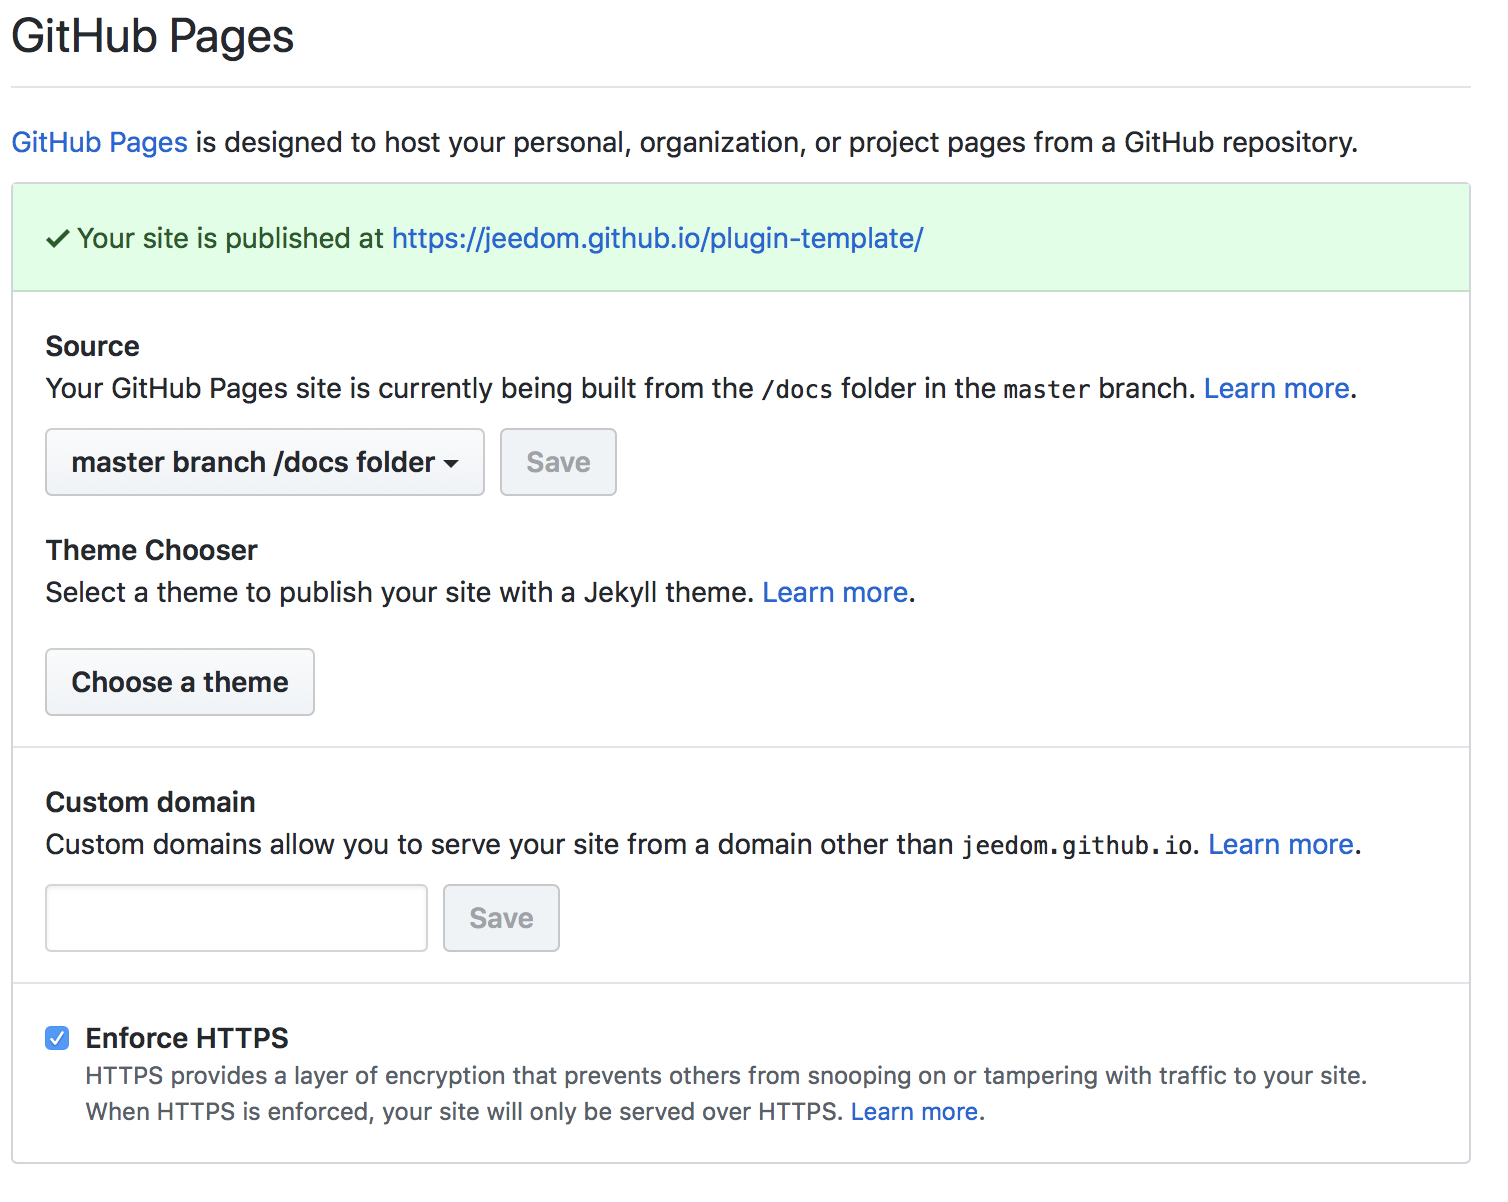Click the green checkmark published icon

pyautogui.click(x=58, y=238)
